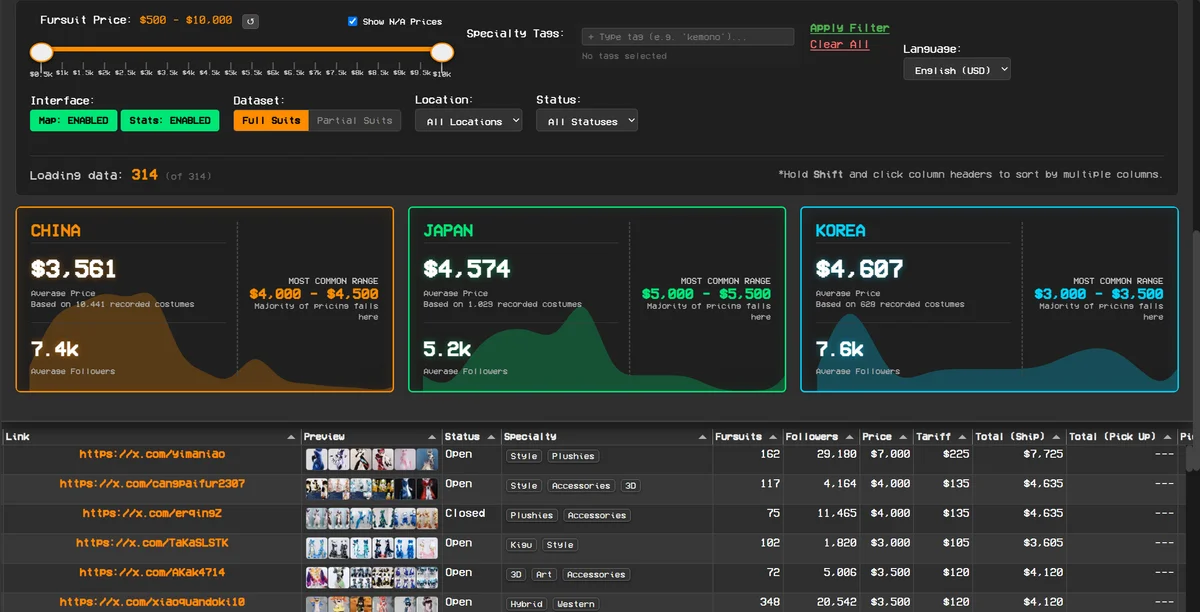The width and height of the screenshot is (1200, 612).
Task: Toggle the Show N/A Prices checkbox
Action: pyautogui.click(x=352, y=21)
